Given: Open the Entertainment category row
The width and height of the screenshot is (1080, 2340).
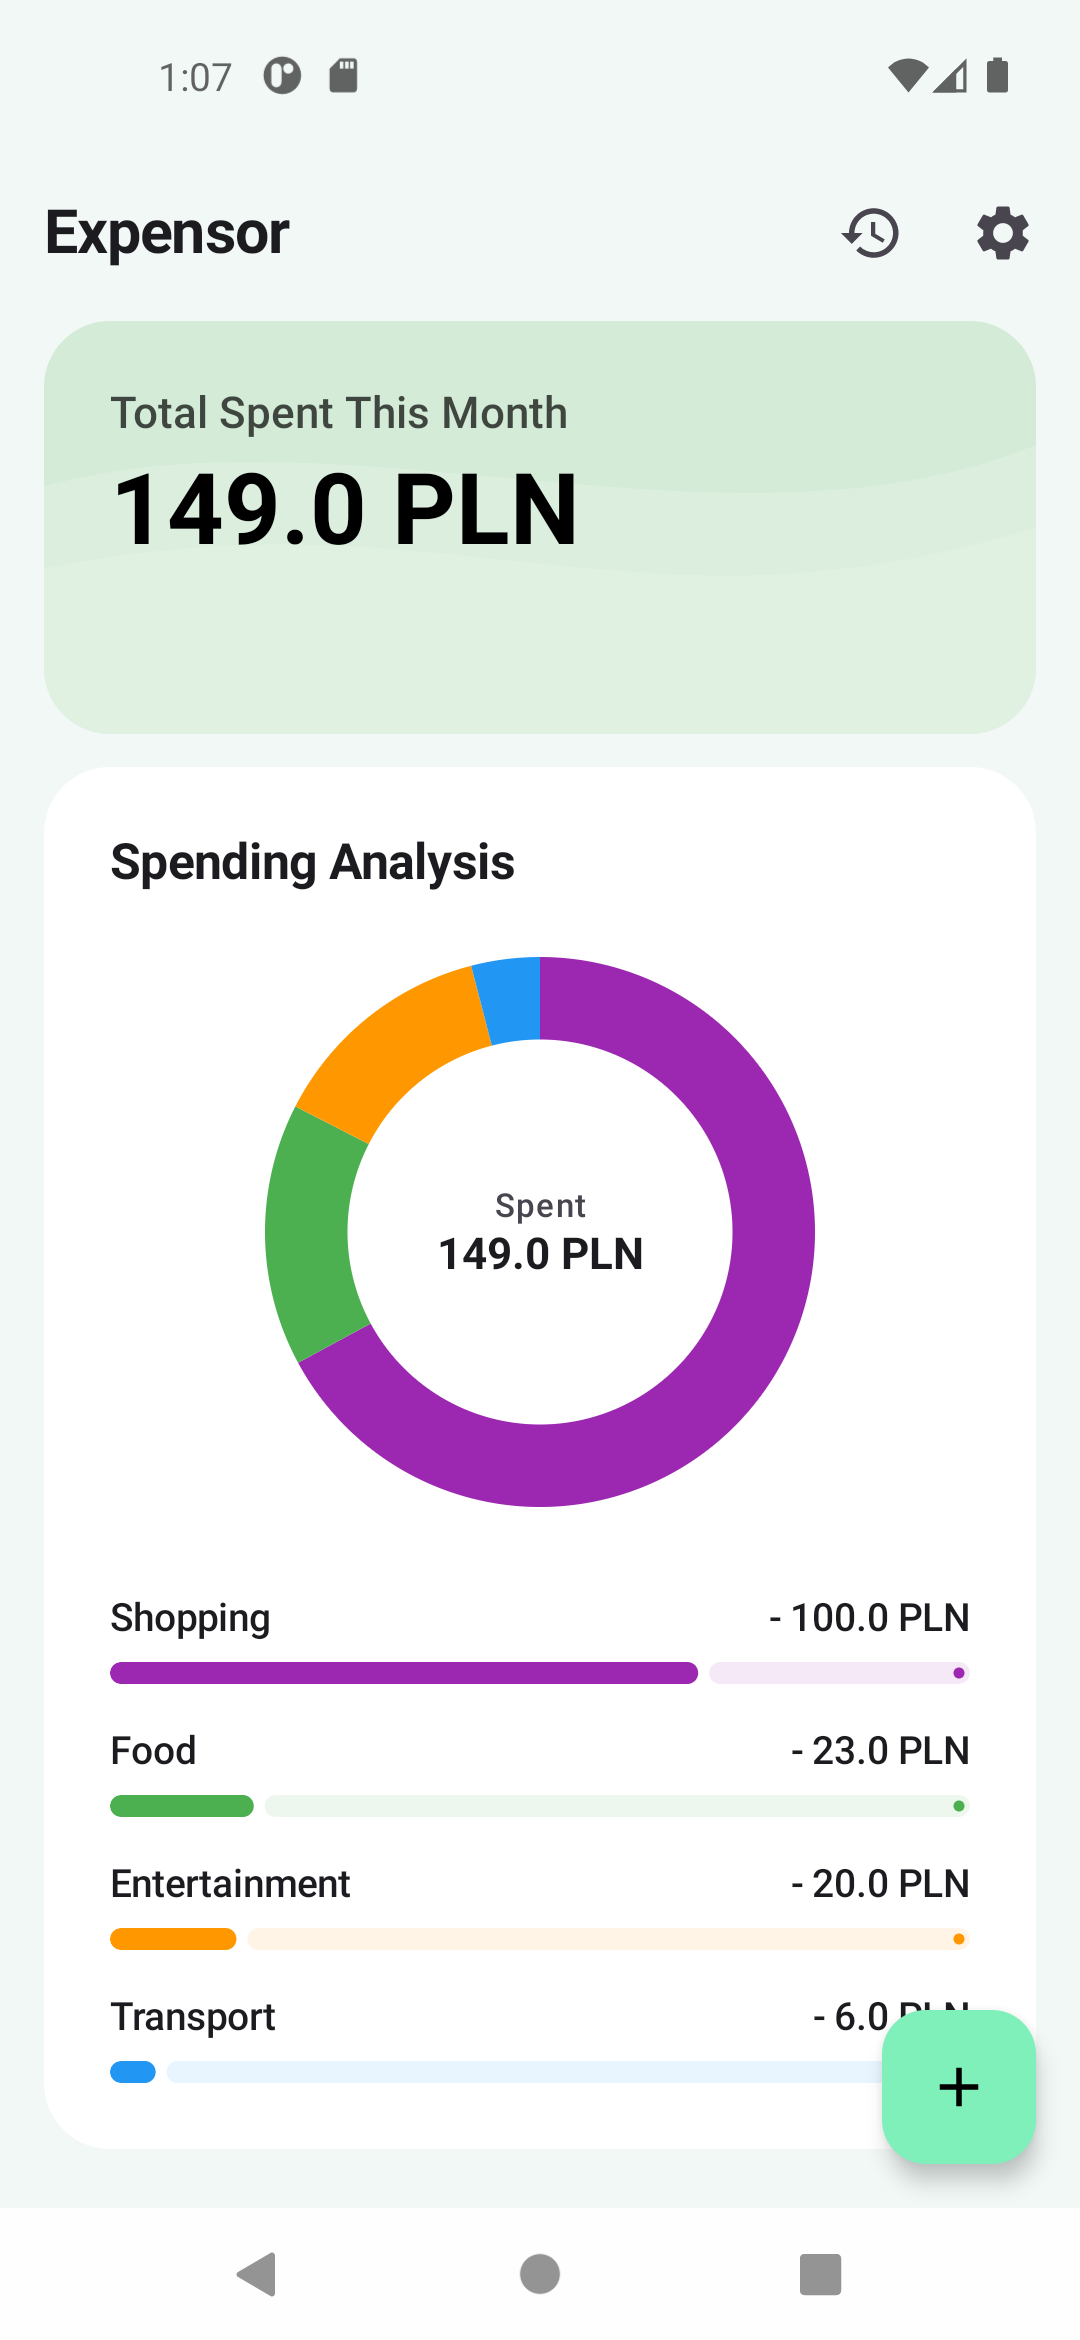Looking at the screenshot, I should click(x=540, y=1906).
